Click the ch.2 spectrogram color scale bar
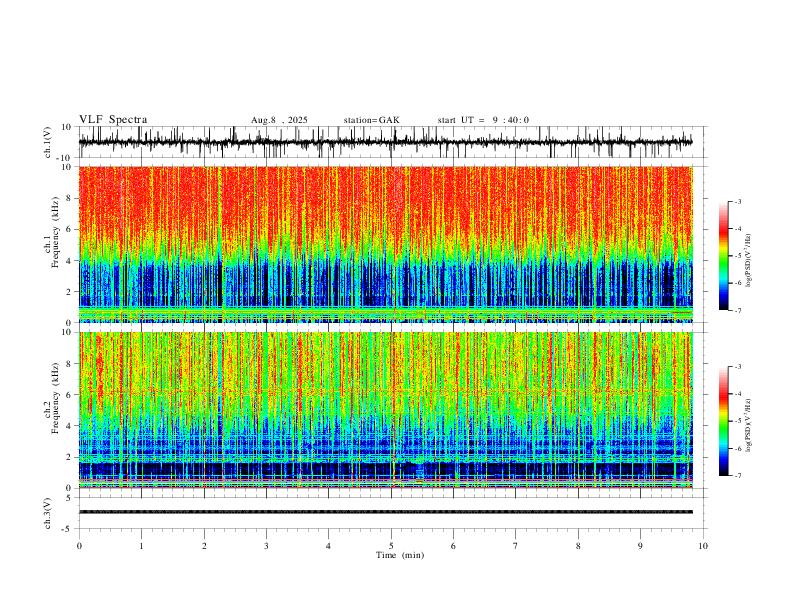Viewport: 792px width, 612px height. pos(724,421)
